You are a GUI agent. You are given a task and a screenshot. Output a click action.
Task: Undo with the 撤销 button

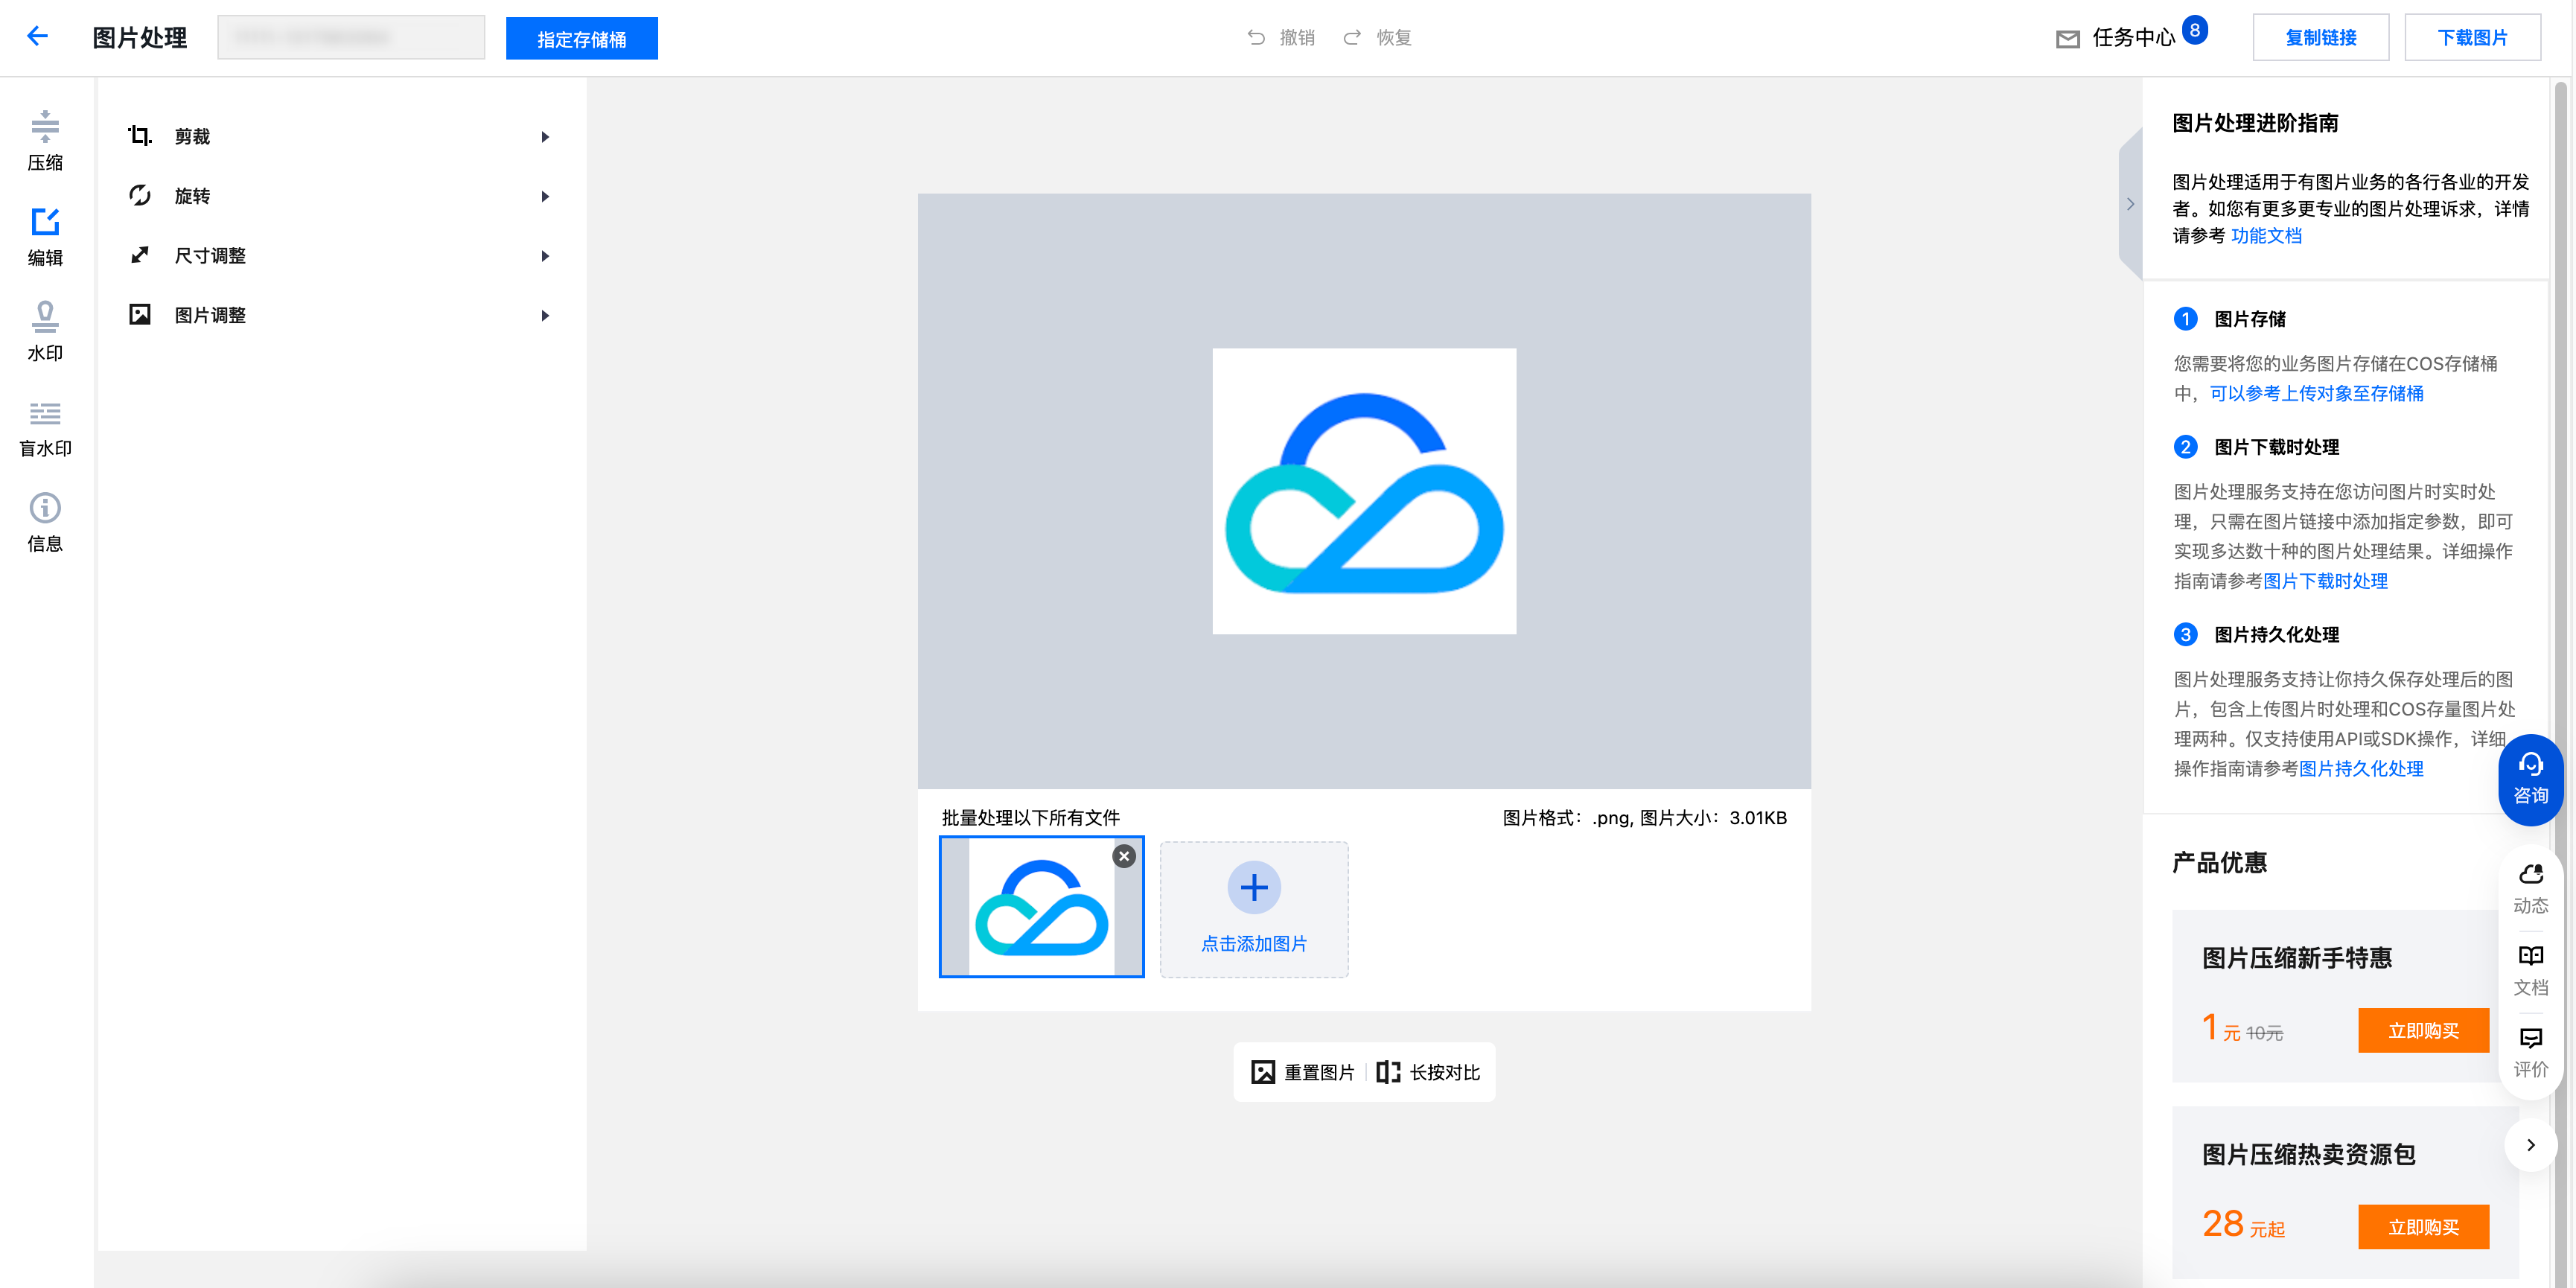tap(1281, 38)
